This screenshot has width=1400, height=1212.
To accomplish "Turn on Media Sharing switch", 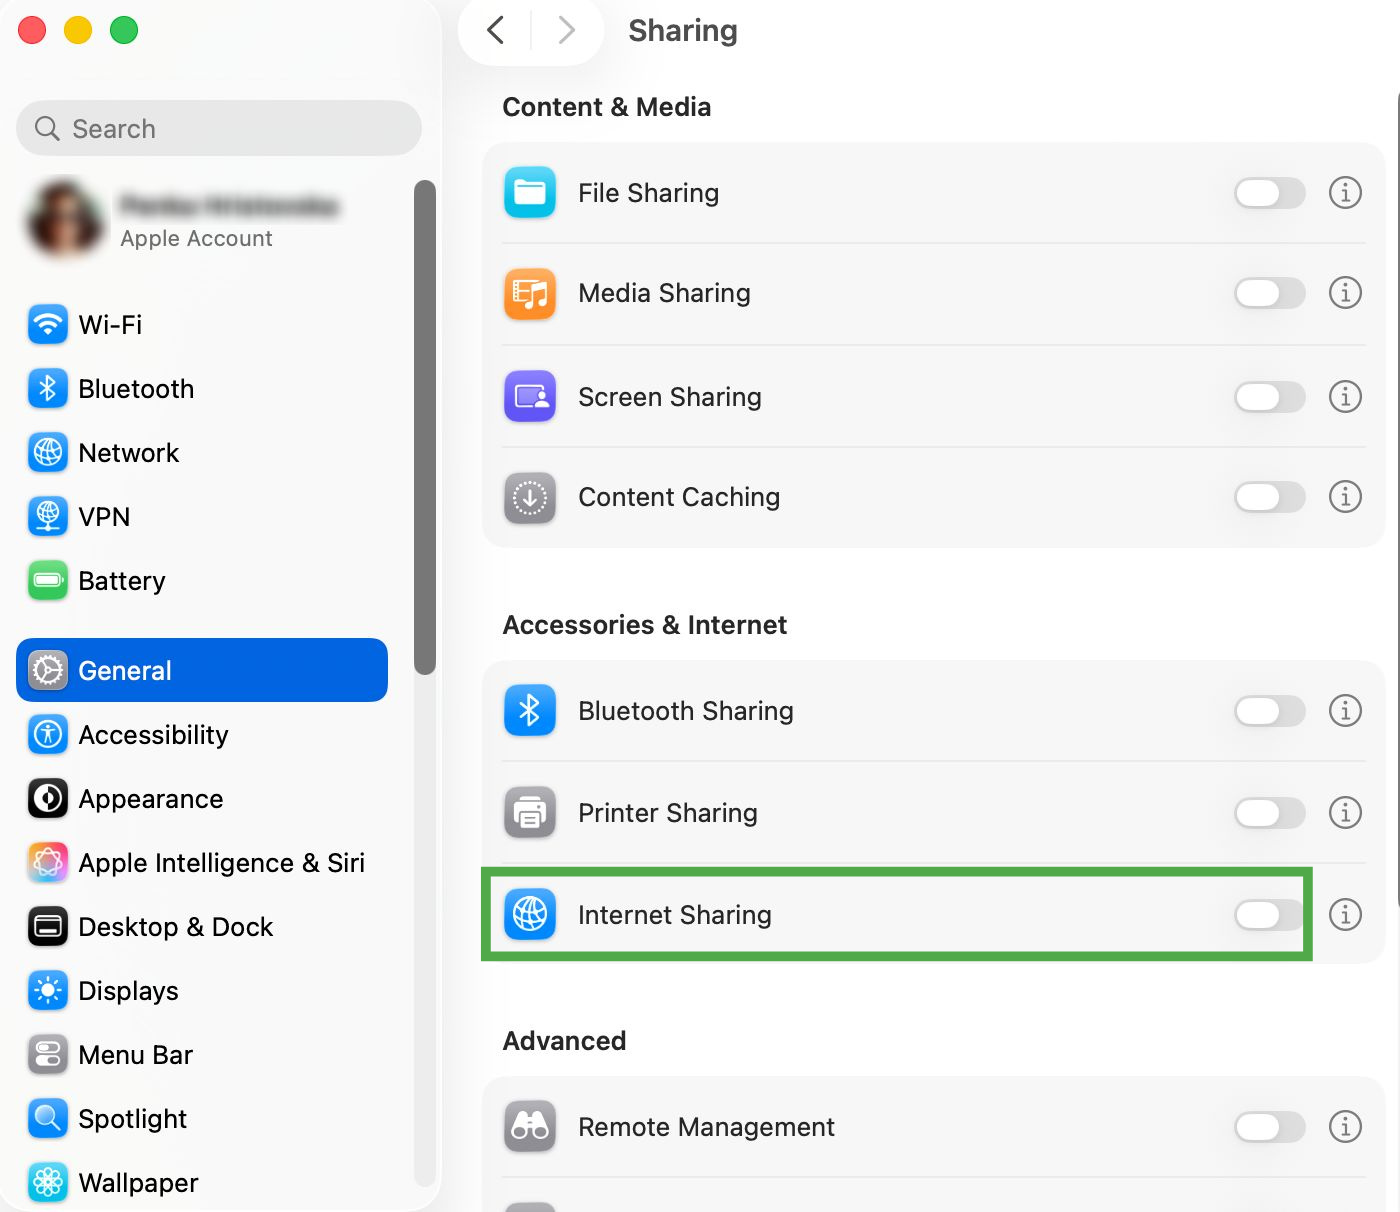I will [1270, 293].
